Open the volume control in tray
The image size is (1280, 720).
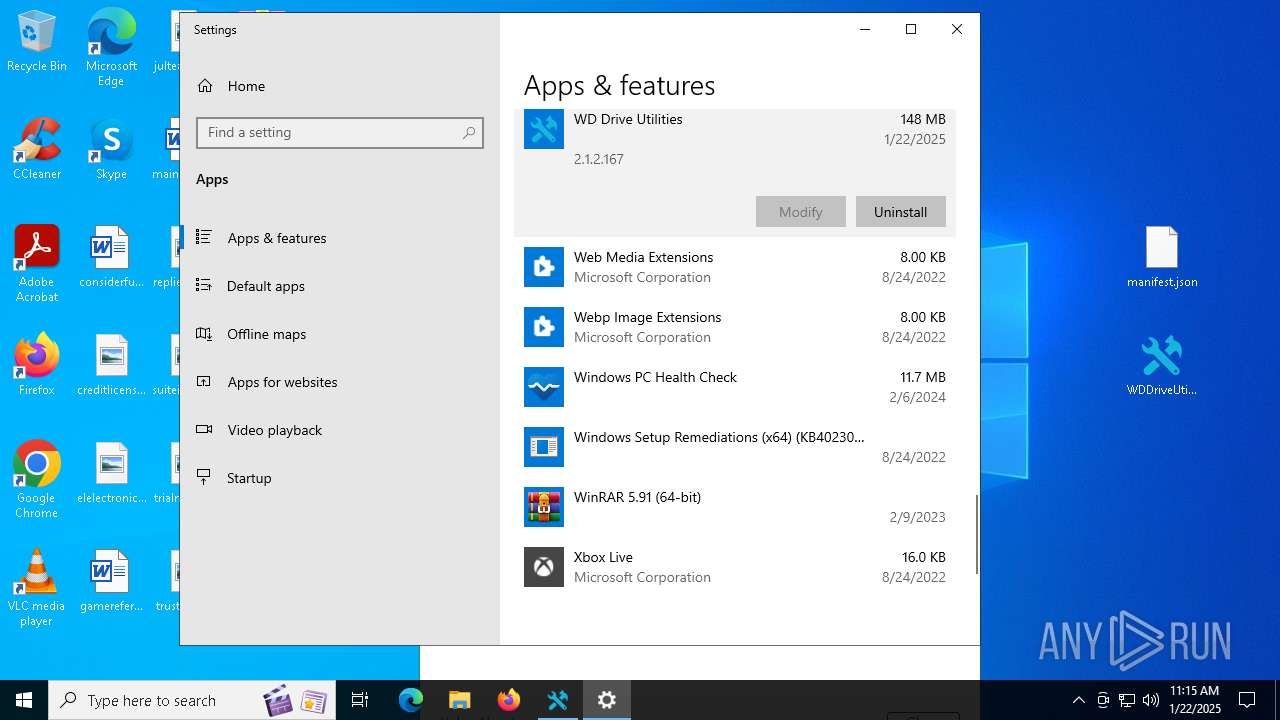pos(1151,700)
